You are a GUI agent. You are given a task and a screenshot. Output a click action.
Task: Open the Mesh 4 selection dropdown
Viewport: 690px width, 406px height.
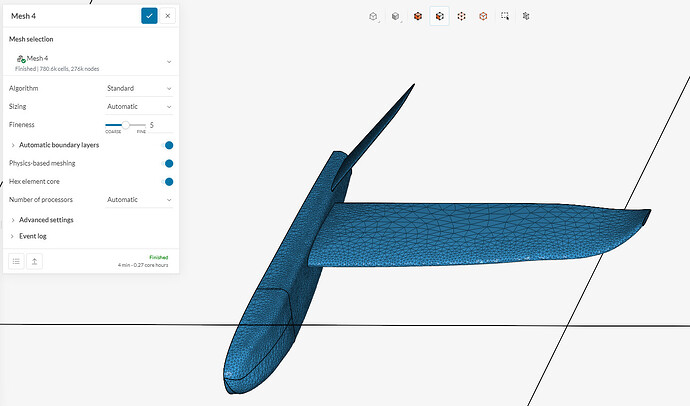(x=169, y=62)
